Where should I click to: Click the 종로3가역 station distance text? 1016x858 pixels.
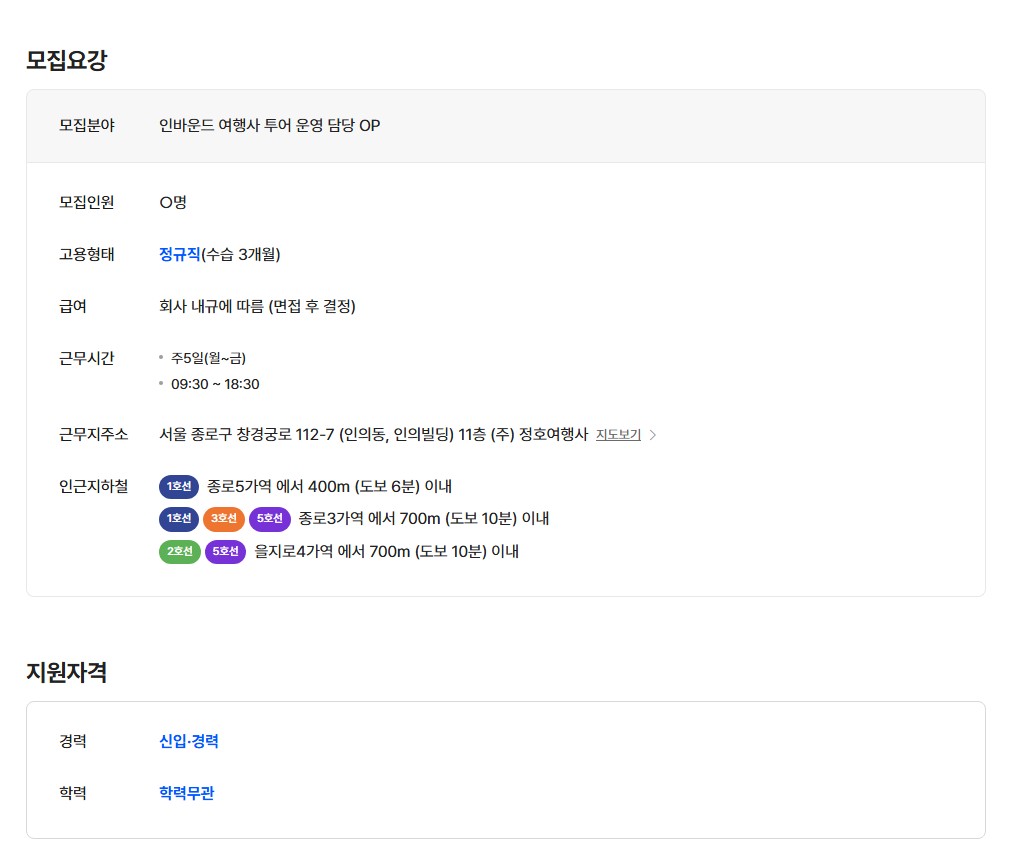click(x=424, y=519)
